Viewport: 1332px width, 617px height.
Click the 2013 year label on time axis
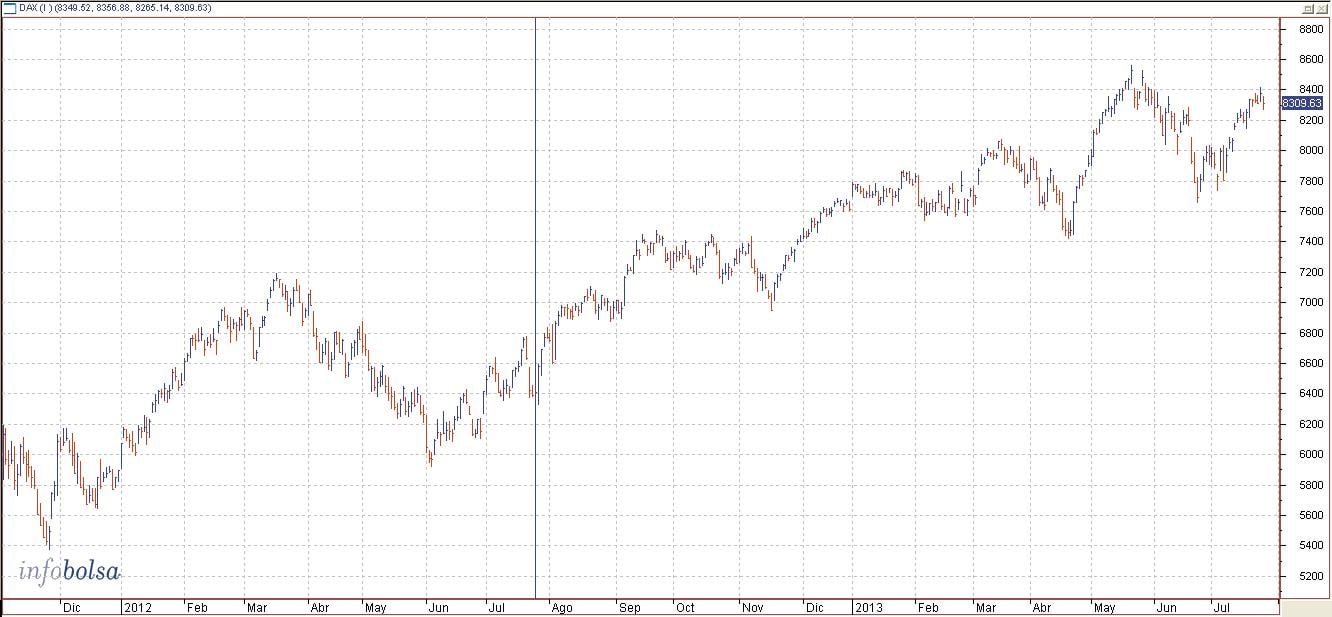click(867, 606)
